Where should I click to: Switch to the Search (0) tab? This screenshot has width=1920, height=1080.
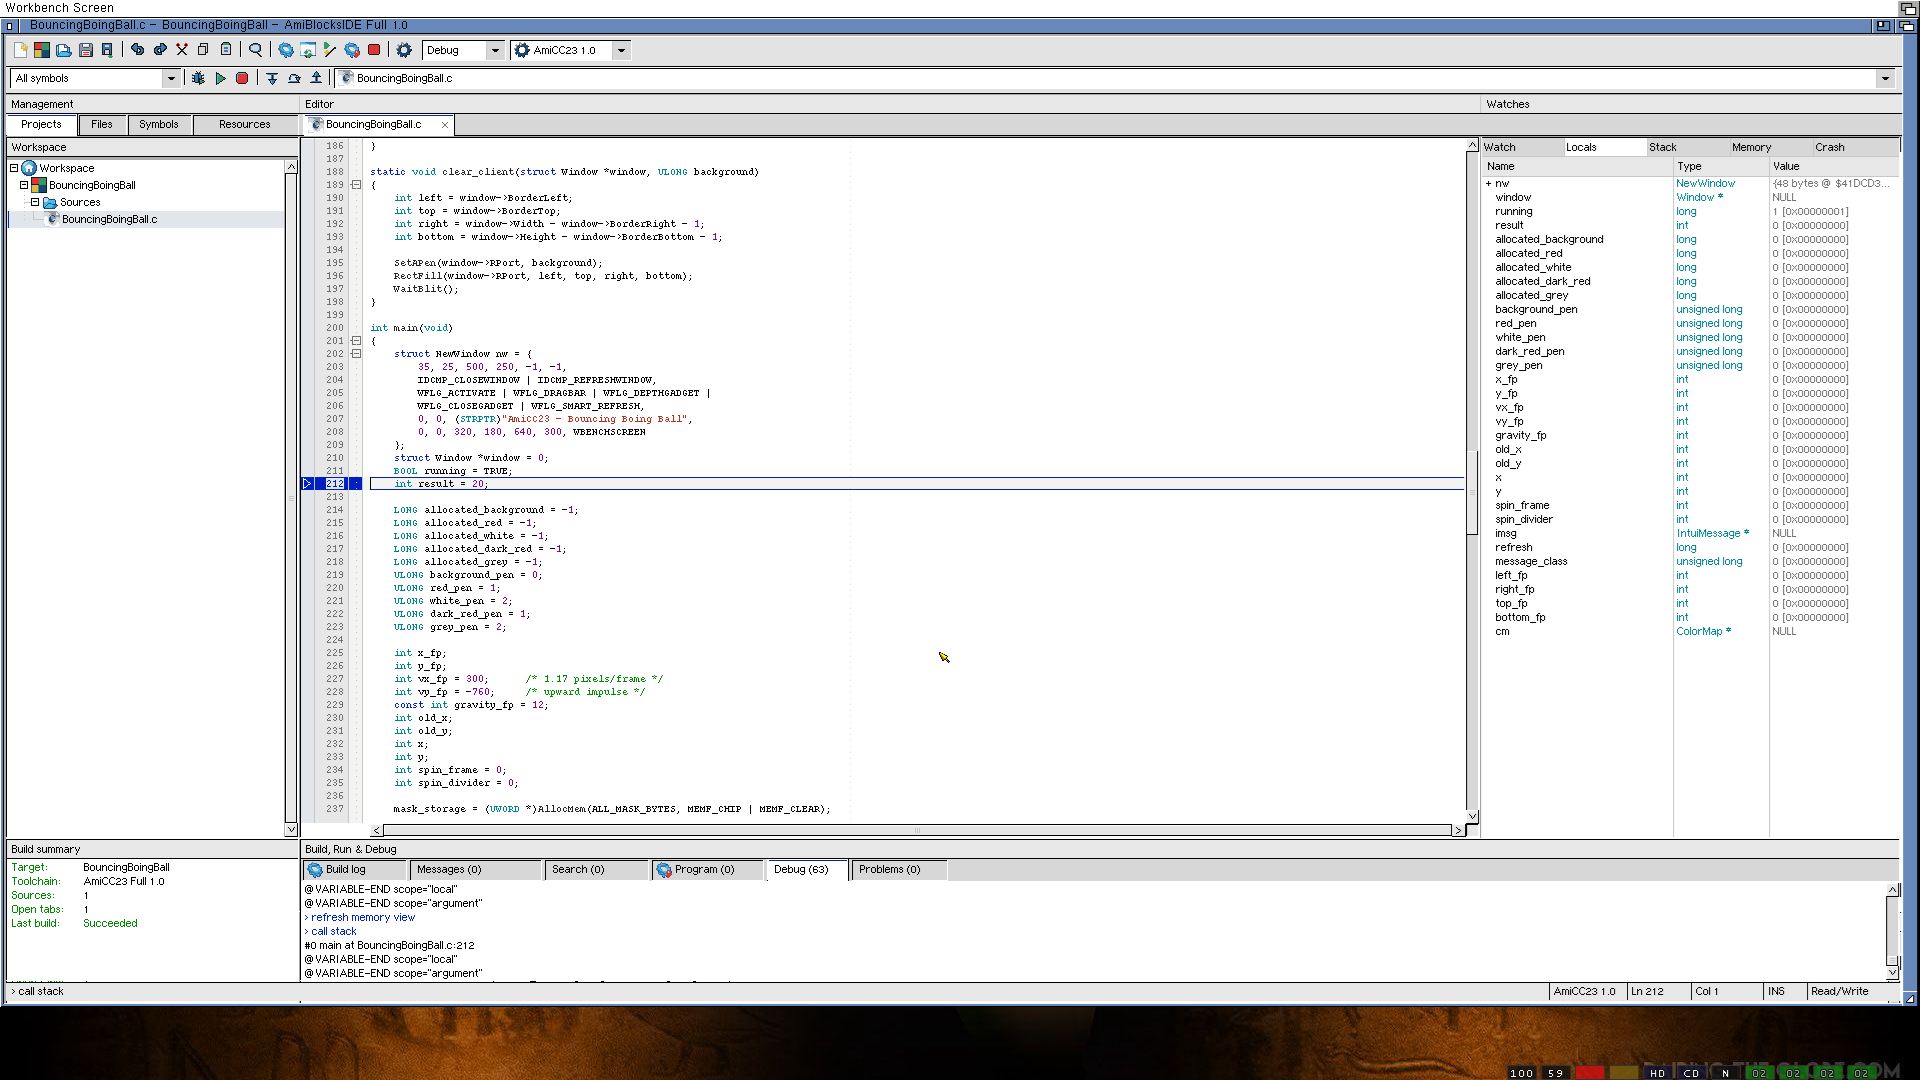point(596,870)
